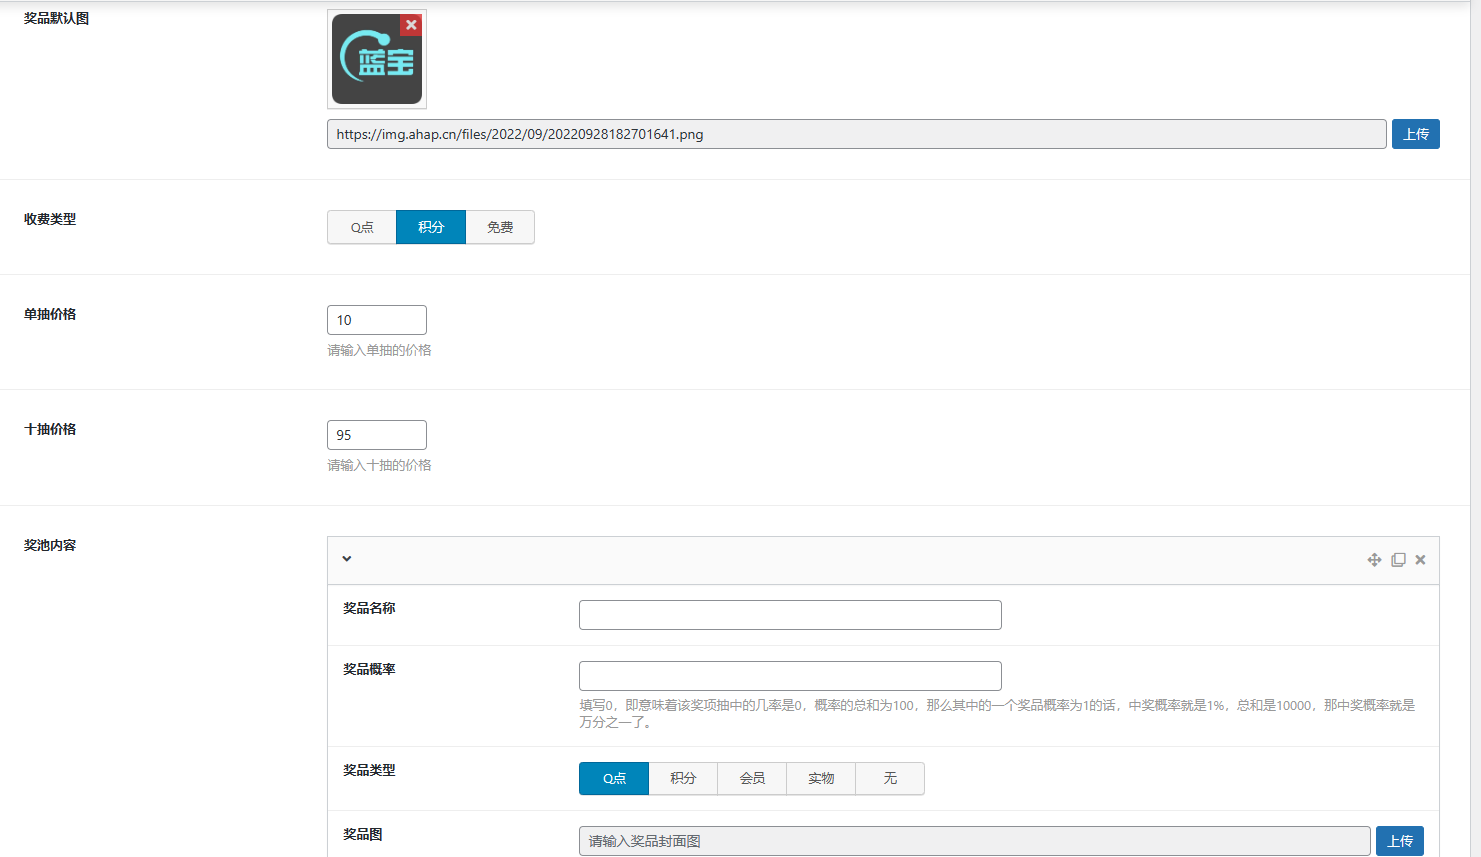Click 上传 button next to default image URL
The width and height of the screenshot is (1481, 857).
1415,134
